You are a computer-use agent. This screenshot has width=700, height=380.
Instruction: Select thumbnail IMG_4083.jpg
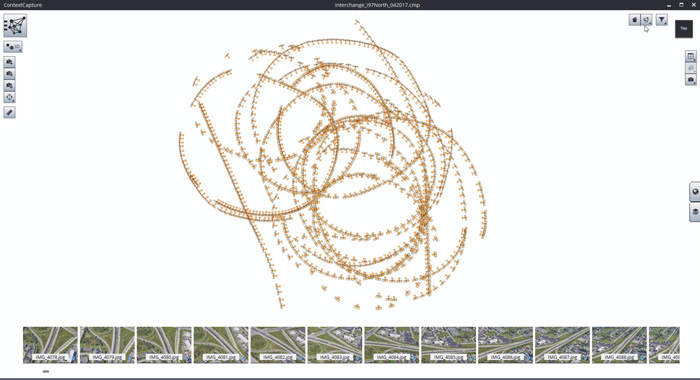pyautogui.click(x=335, y=345)
